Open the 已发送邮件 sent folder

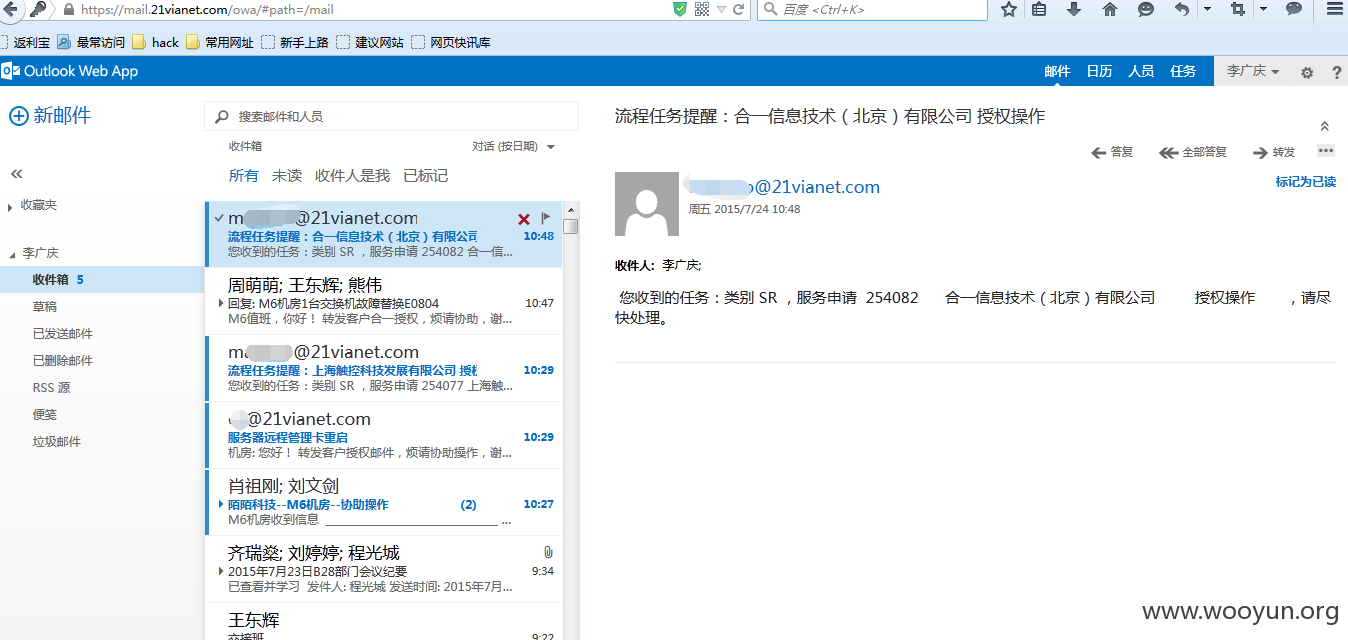point(63,334)
